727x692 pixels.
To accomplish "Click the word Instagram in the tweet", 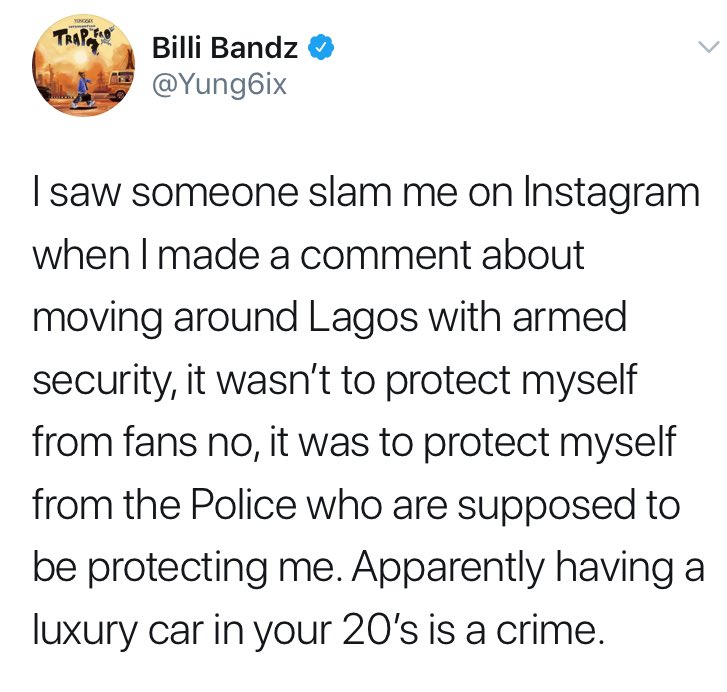I will pos(611,194).
